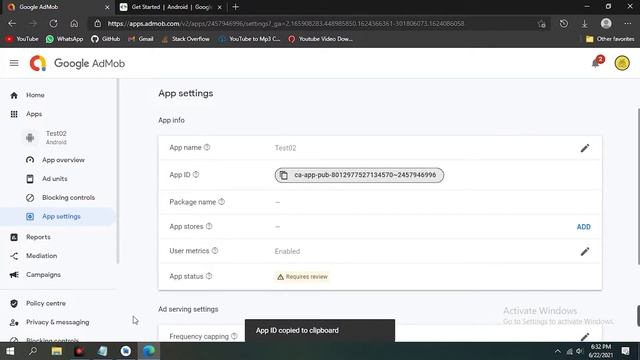Open browser history icon

pos(564,24)
